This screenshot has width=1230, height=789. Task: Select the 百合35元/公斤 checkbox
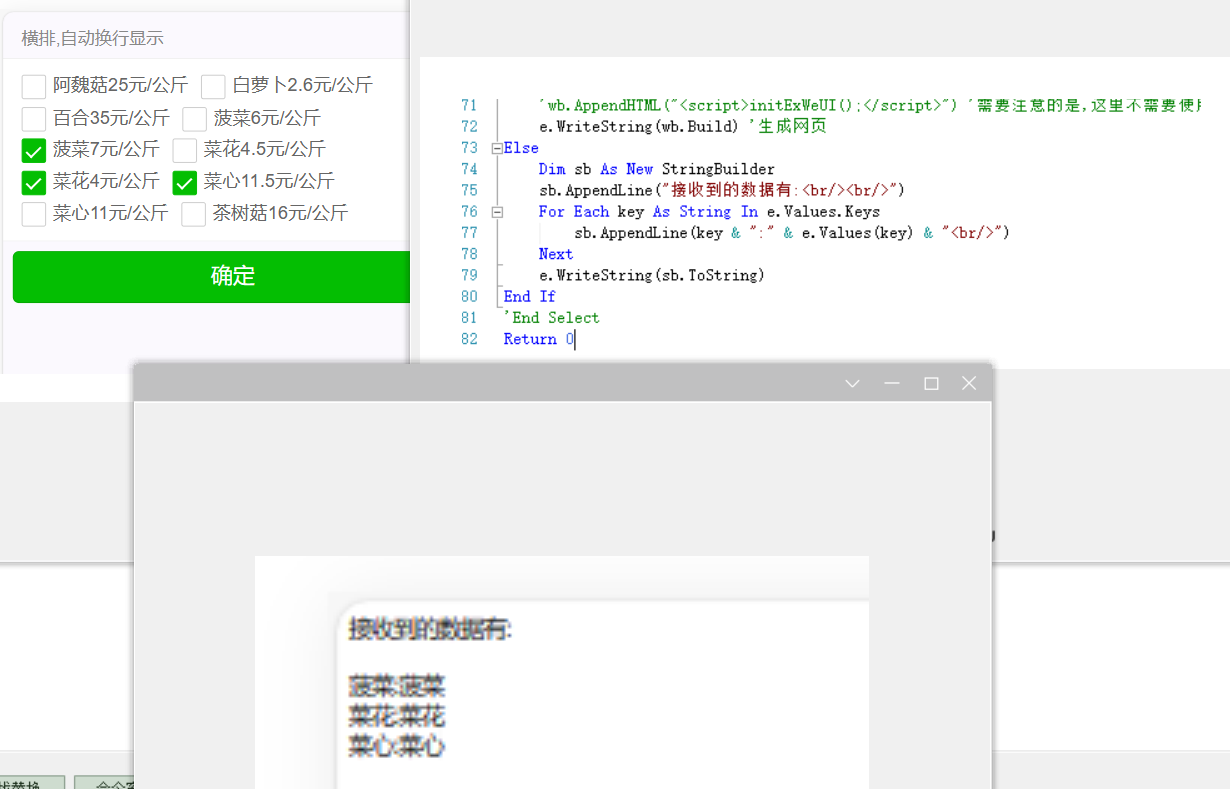[34, 119]
